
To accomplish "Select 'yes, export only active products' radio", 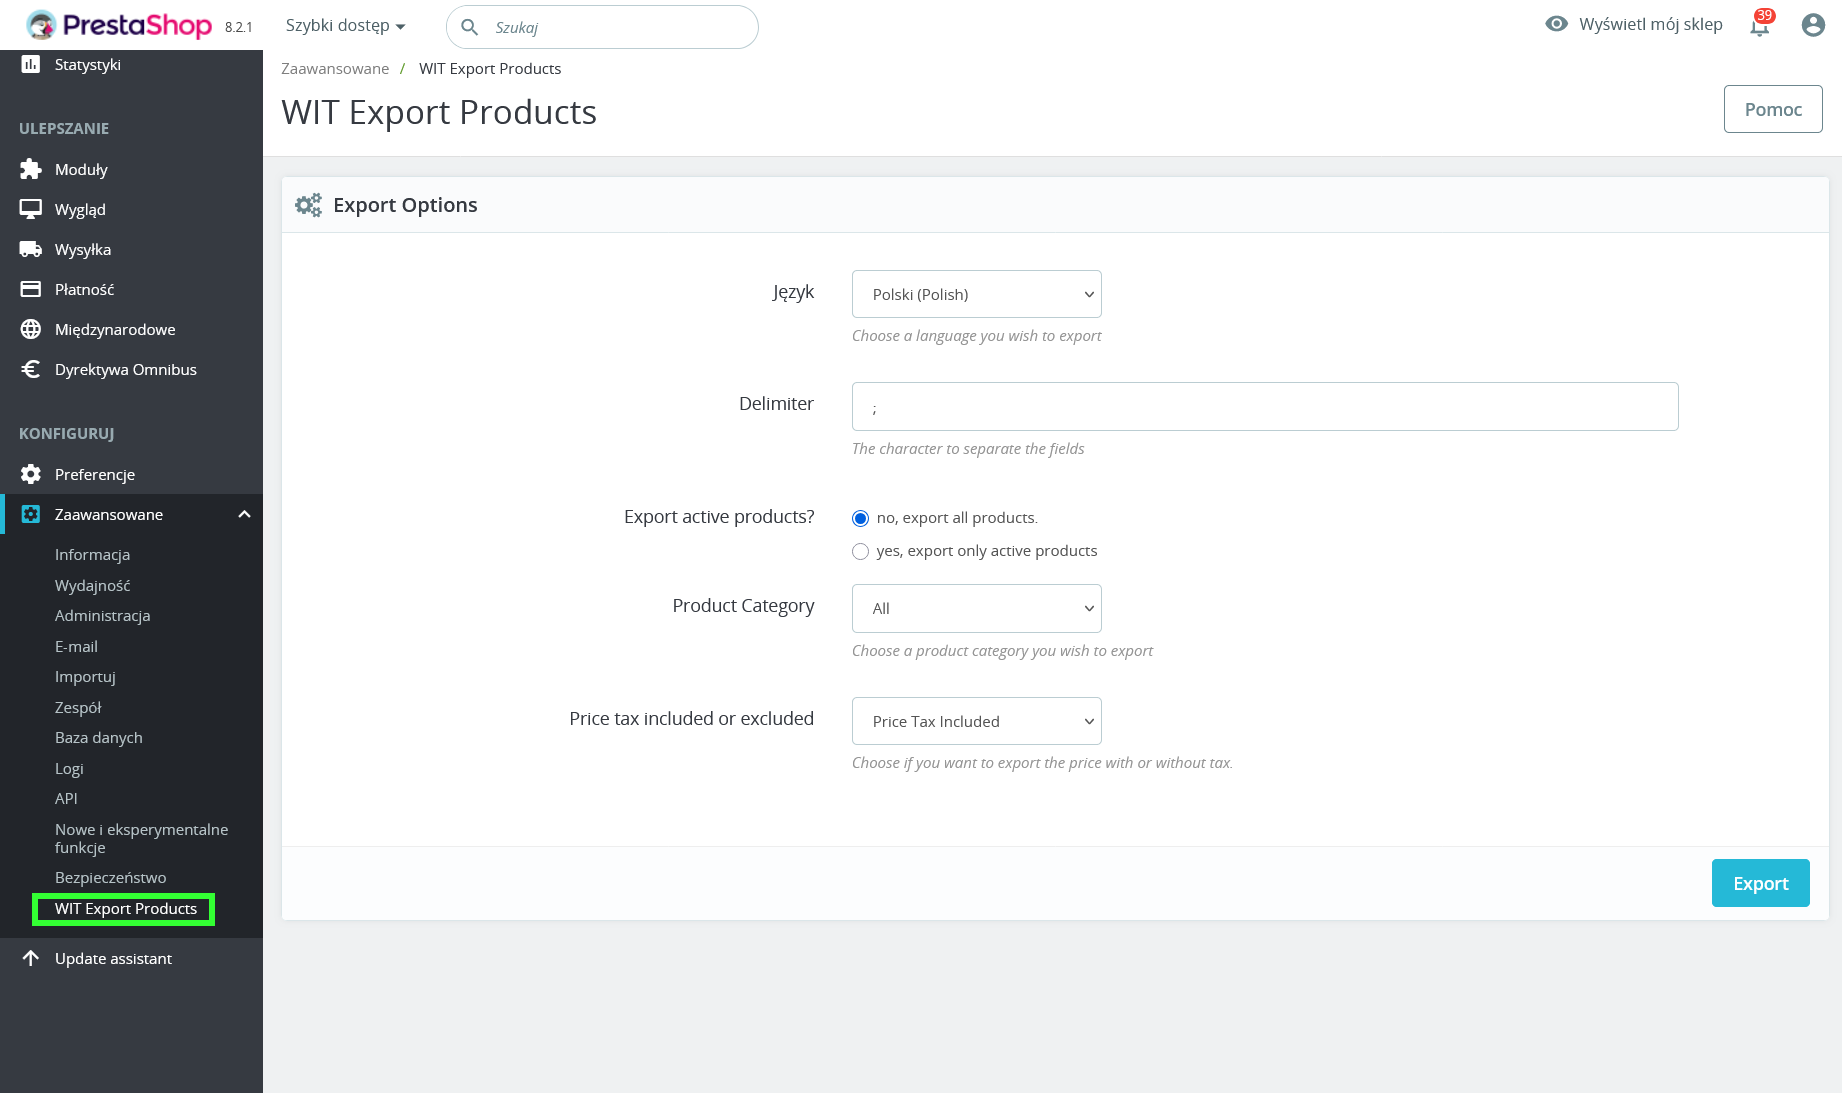I will pos(860,551).
